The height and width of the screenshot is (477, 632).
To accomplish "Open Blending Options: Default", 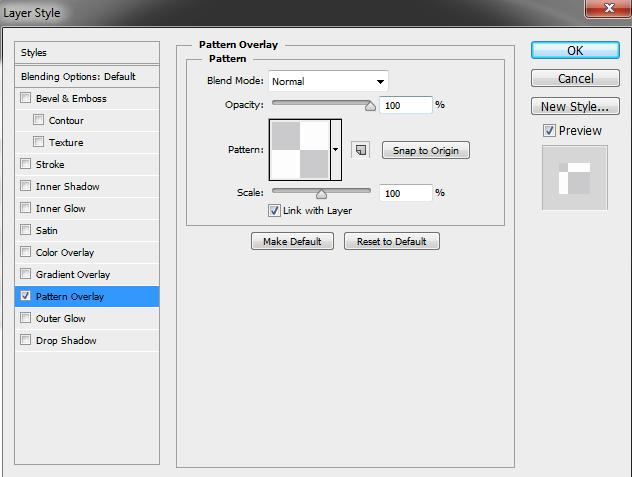I will click(87, 77).
